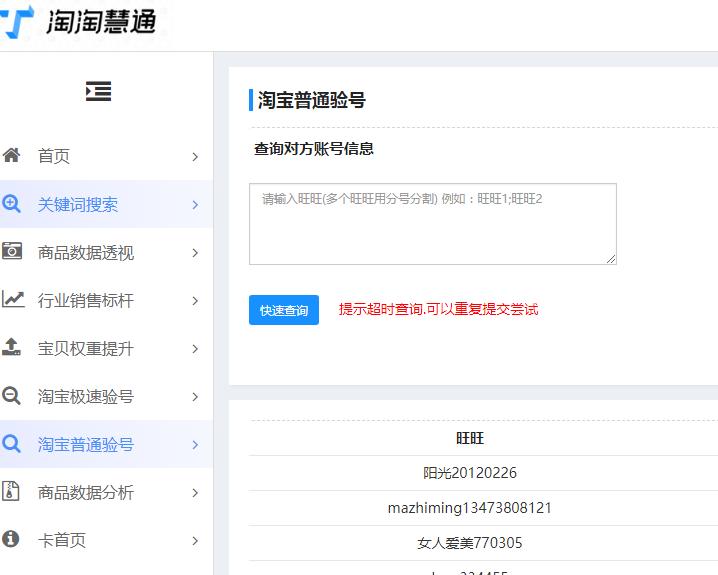Click the 查询对方账号信息 subtitle
Image resolution: width=718 pixels, height=575 pixels.
pyautogui.click(x=314, y=148)
